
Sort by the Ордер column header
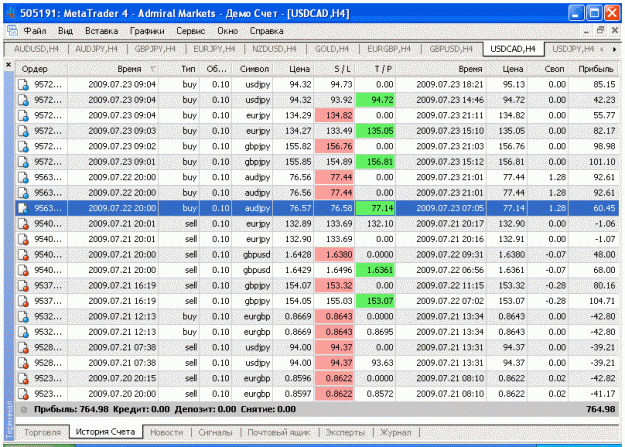coord(41,69)
